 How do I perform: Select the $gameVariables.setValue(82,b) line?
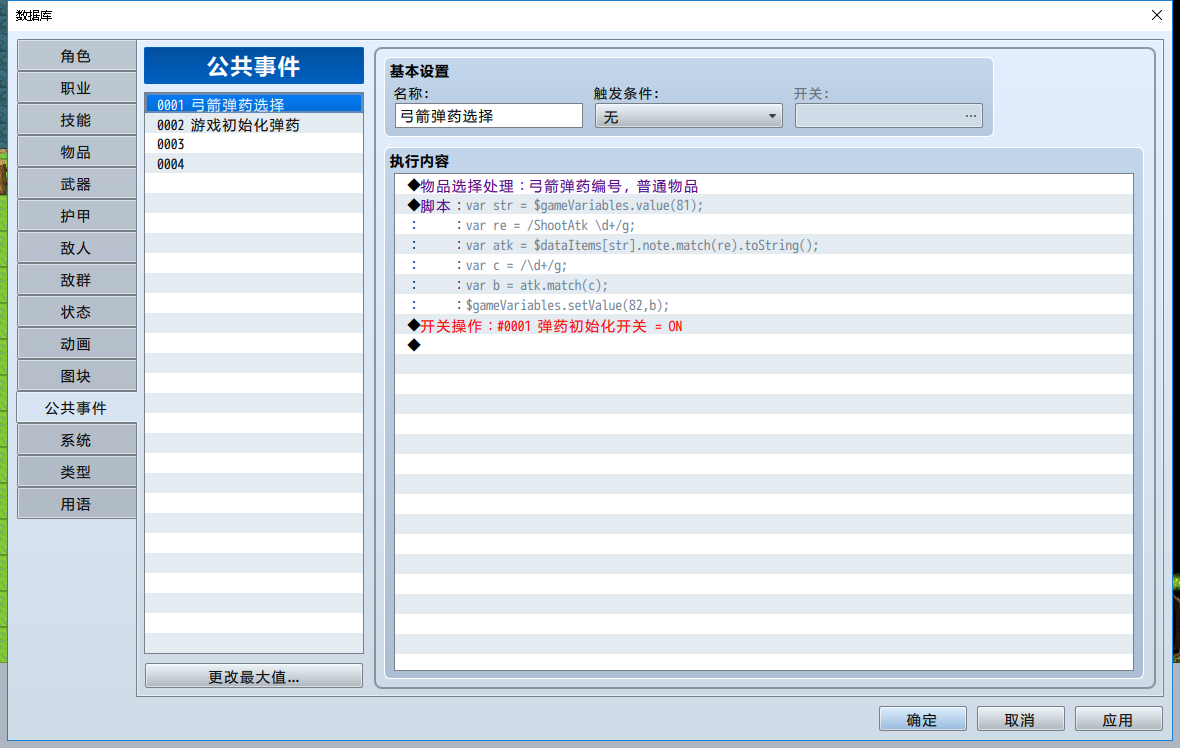(764, 306)
